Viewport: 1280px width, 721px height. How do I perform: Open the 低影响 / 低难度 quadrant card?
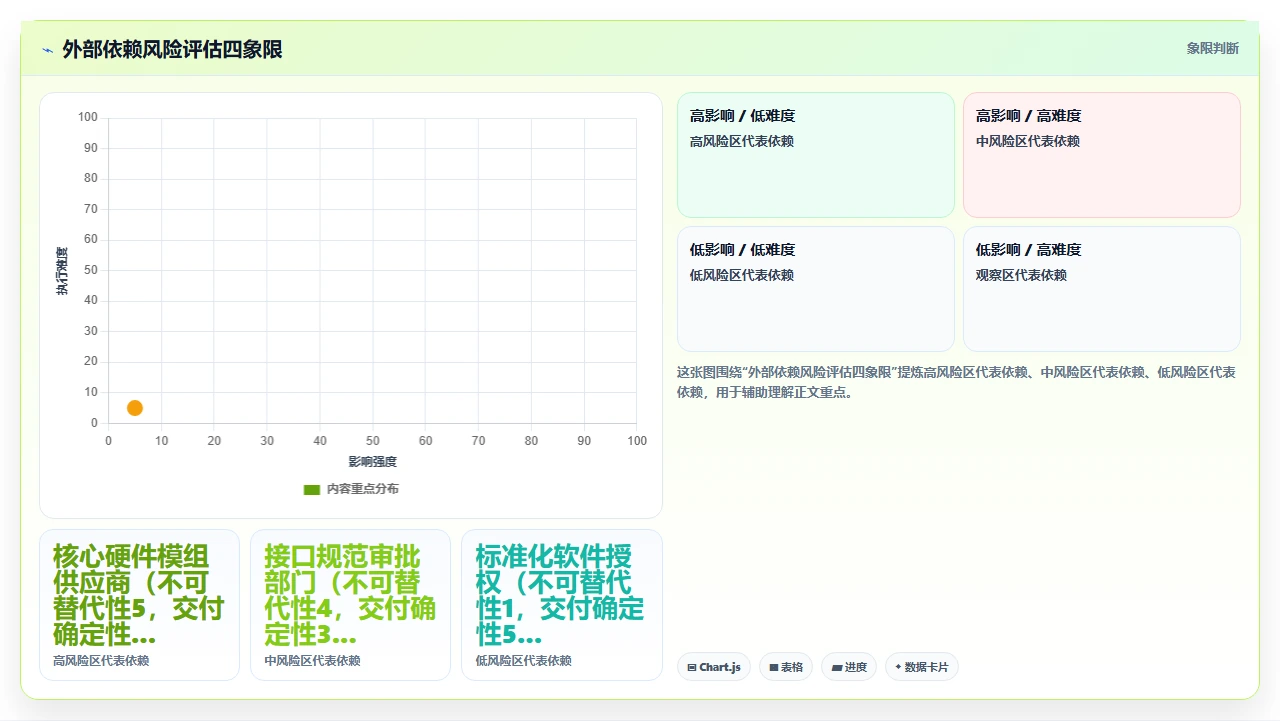(816, 289)
